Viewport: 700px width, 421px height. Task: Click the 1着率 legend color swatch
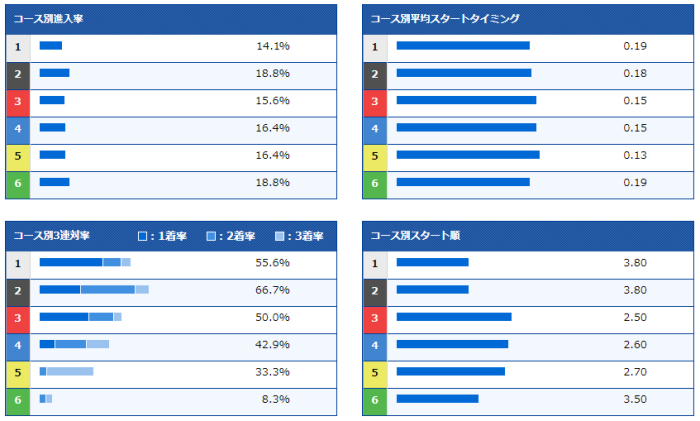point(143,236)
